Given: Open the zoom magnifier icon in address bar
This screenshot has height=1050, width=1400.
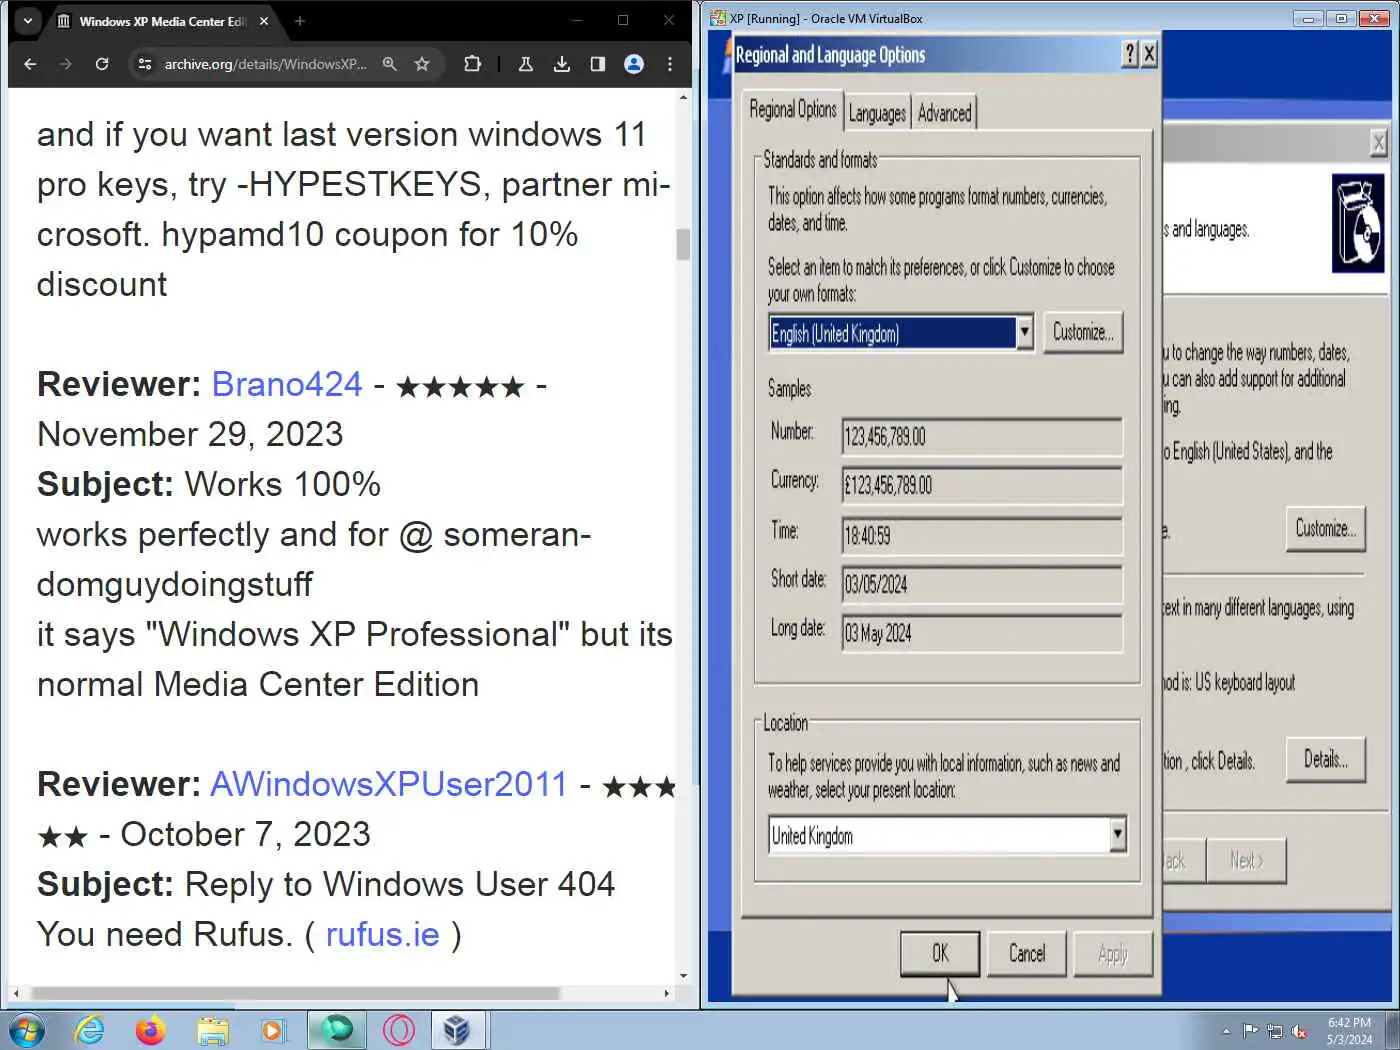Looking at the screenshot, I should click(x=390, y=64).
